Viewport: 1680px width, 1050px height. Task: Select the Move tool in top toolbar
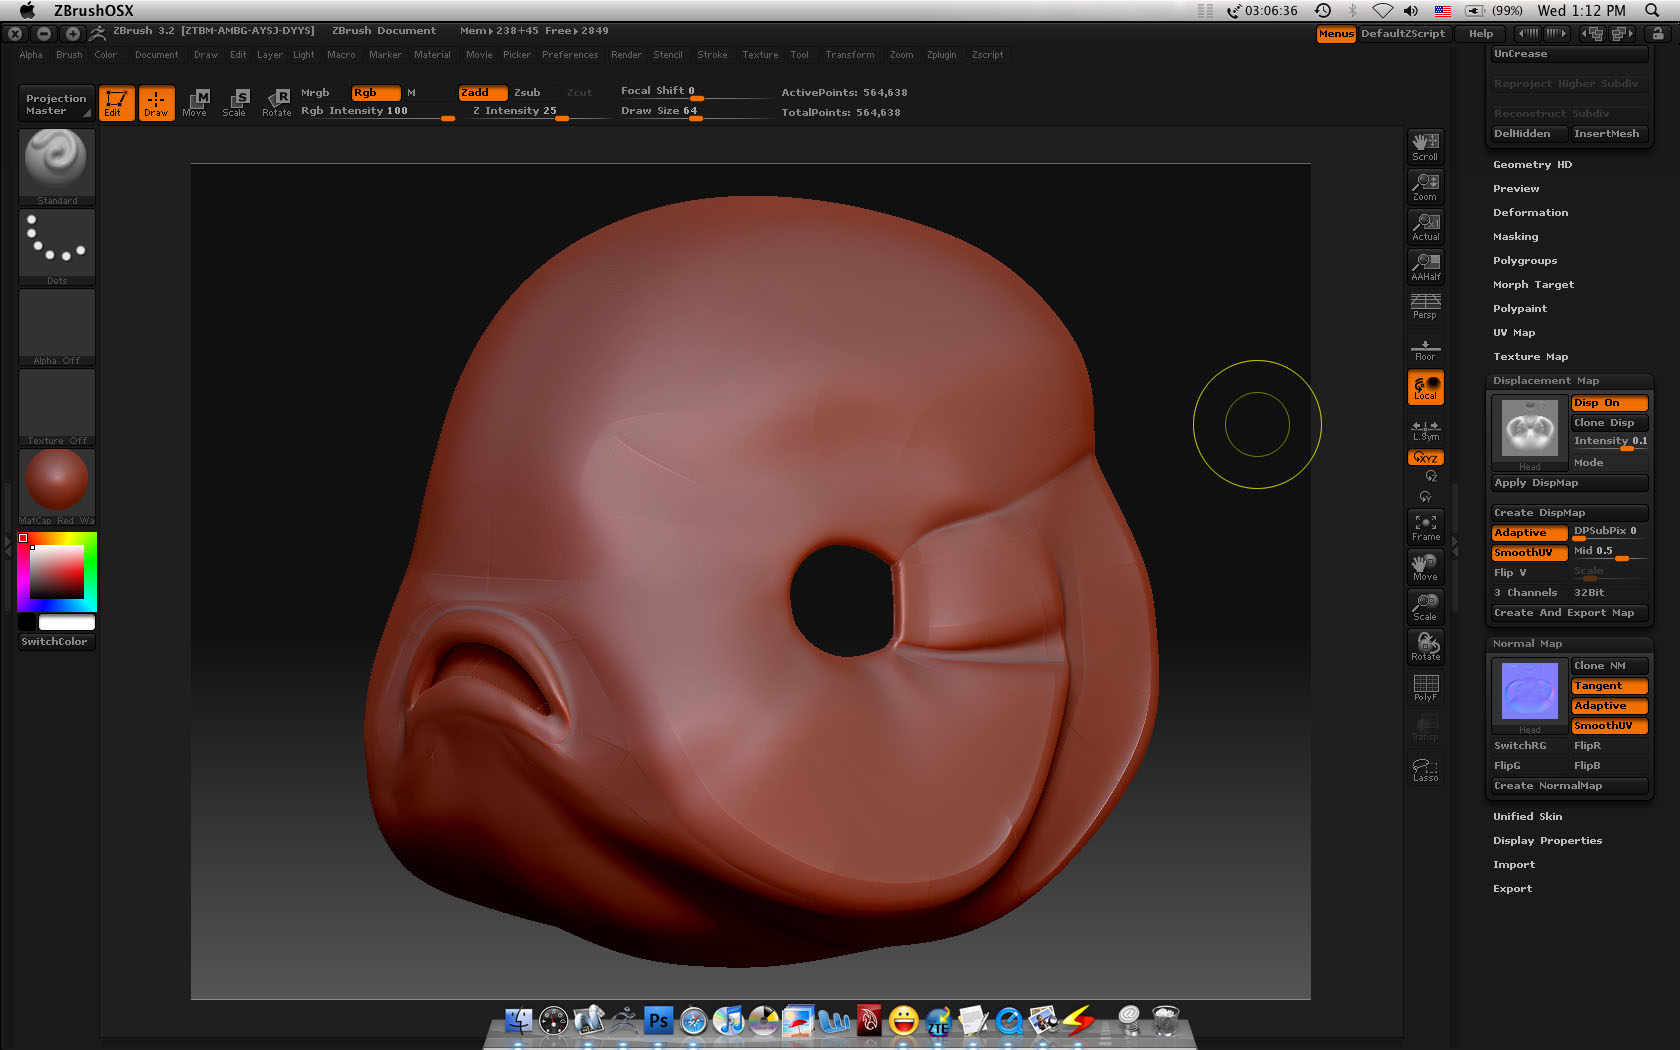(195, 102)
